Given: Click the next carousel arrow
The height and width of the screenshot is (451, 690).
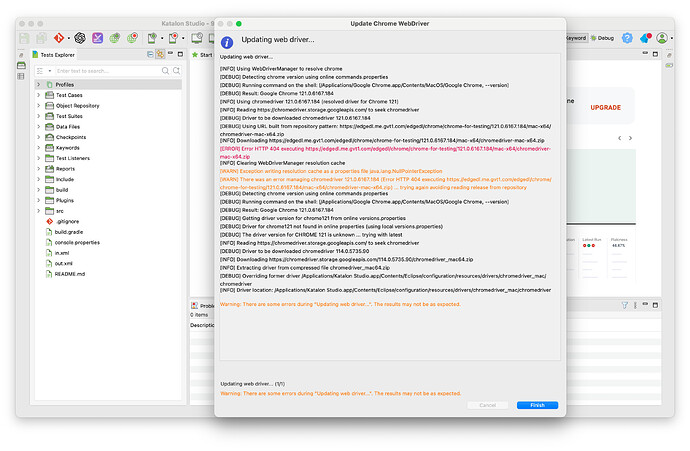Looking at the screenshot, I should (x=630, y=138).
